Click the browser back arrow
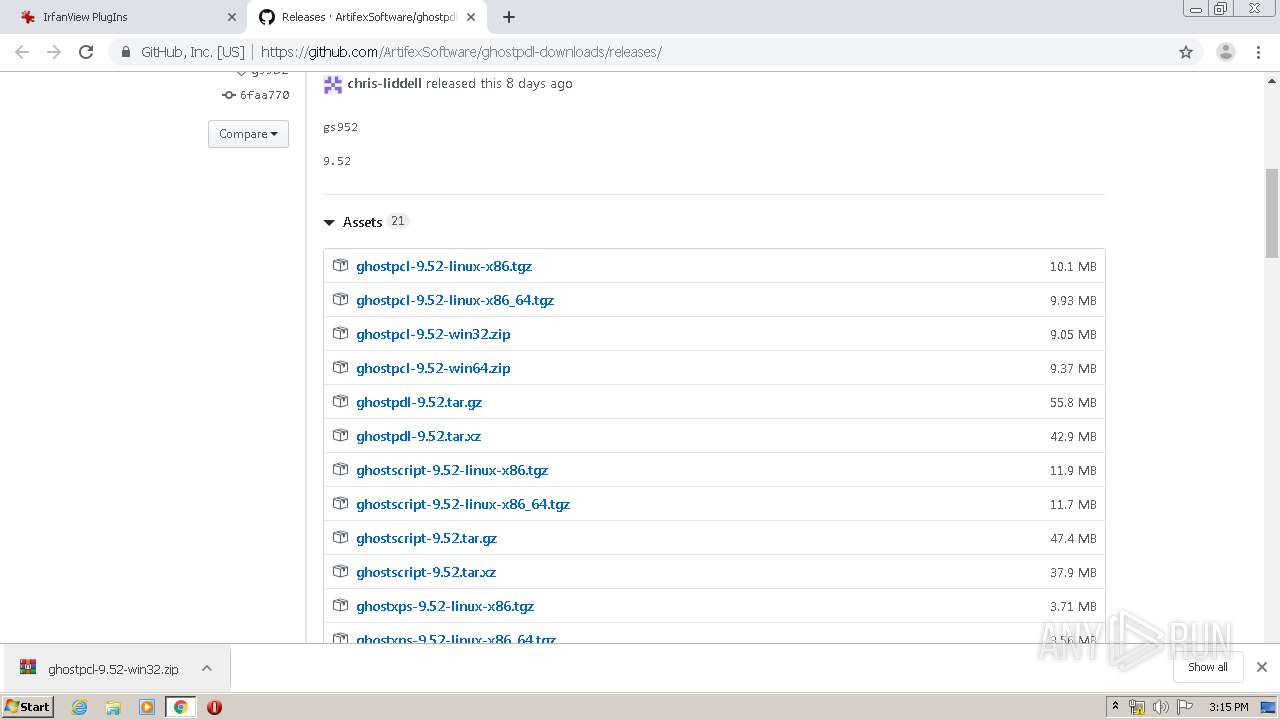Viewport: 1280px width, 720px height. tap(22, 52)
